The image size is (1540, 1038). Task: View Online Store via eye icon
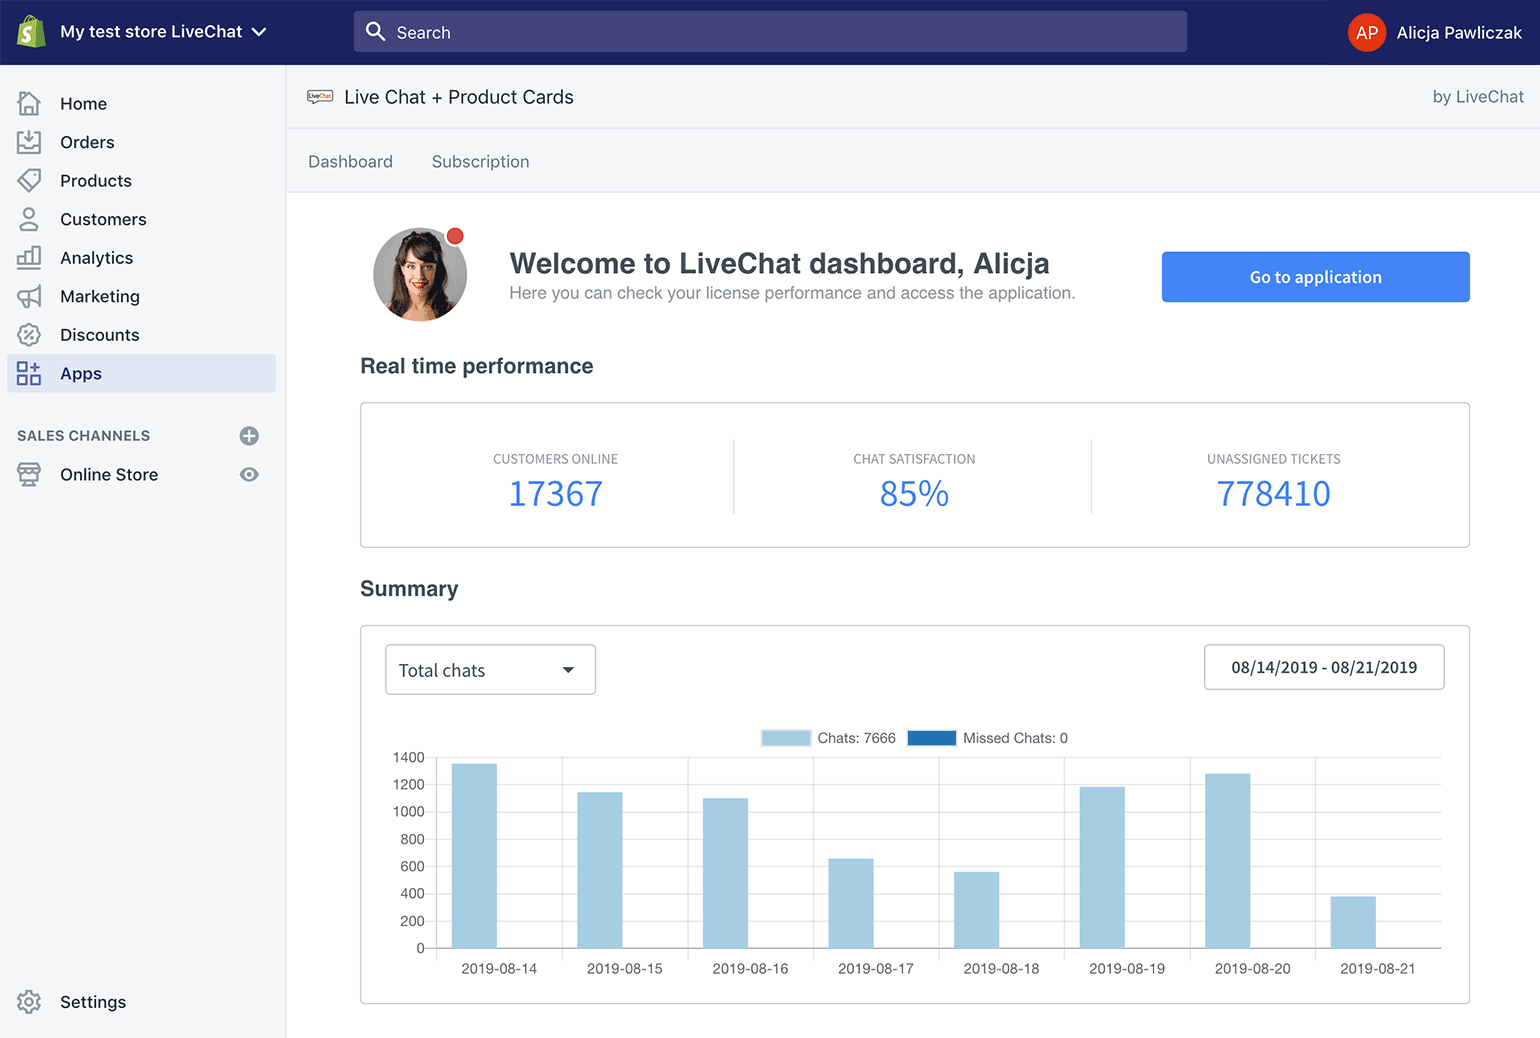(x=249, y=475)
